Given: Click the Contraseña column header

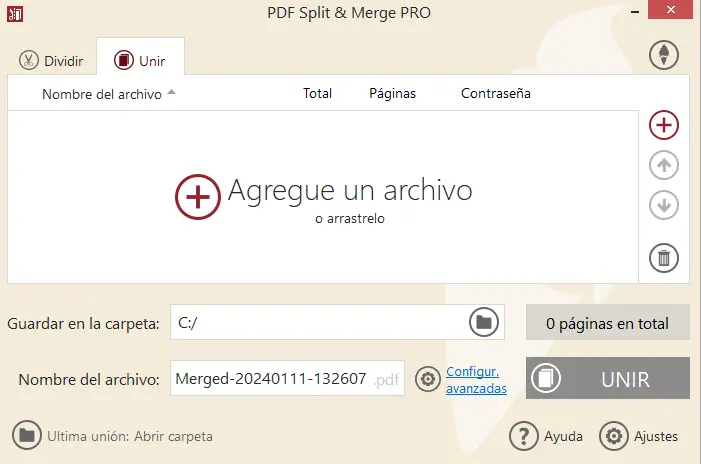Looking at the screenshot, I should 496,93.
